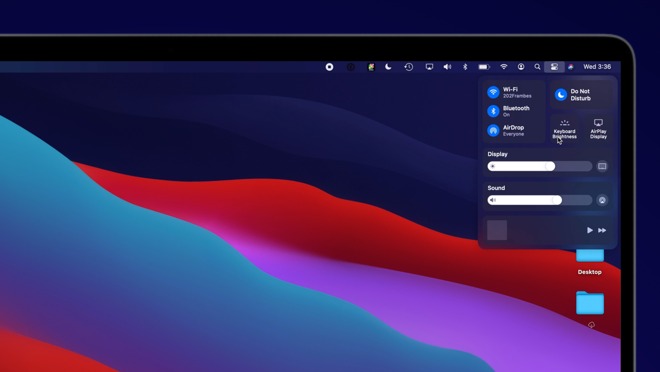Click the play button in Now Playing
660x372 pixels.
pos(590,230)
